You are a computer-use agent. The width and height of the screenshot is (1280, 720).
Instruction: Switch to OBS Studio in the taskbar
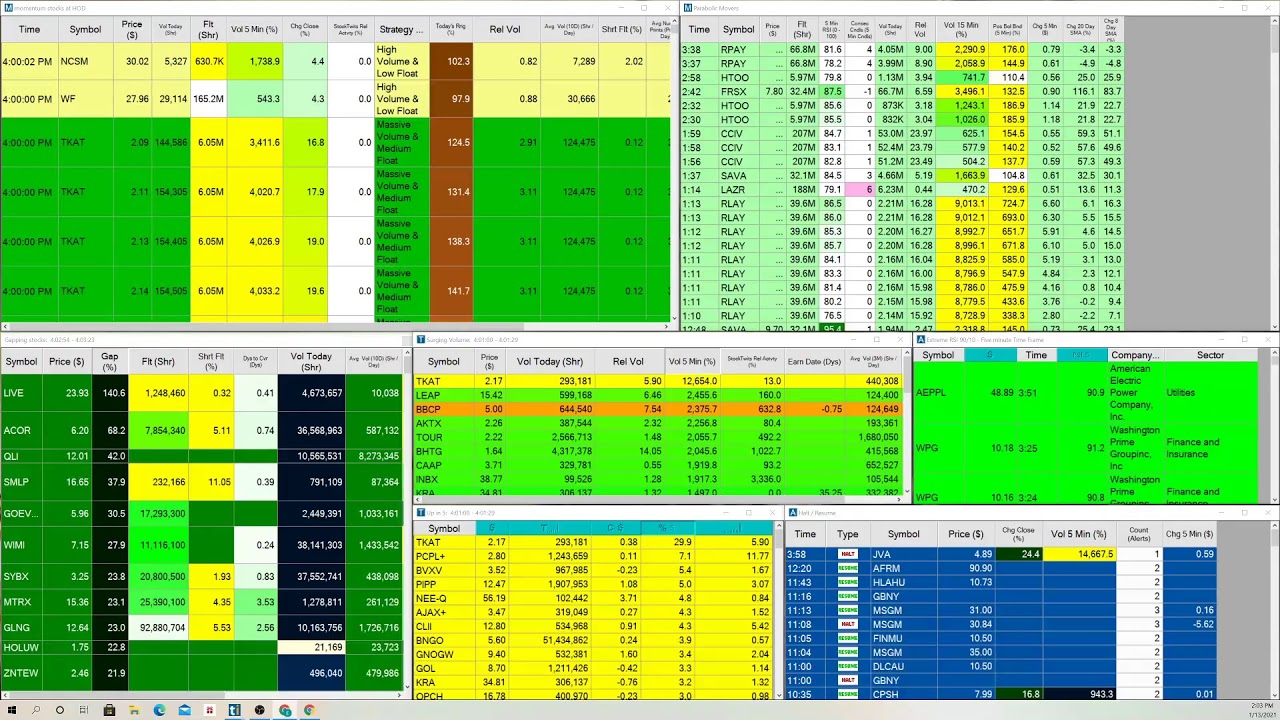pyautogui.click(x=259, y=710)
